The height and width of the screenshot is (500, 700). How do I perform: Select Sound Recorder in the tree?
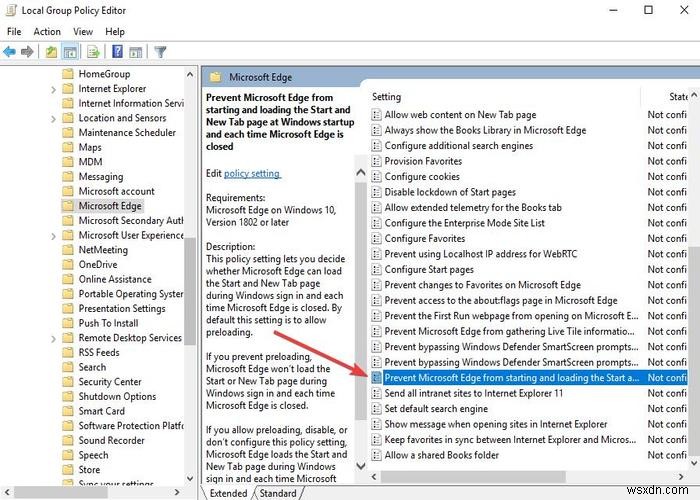tap(112, 440)
